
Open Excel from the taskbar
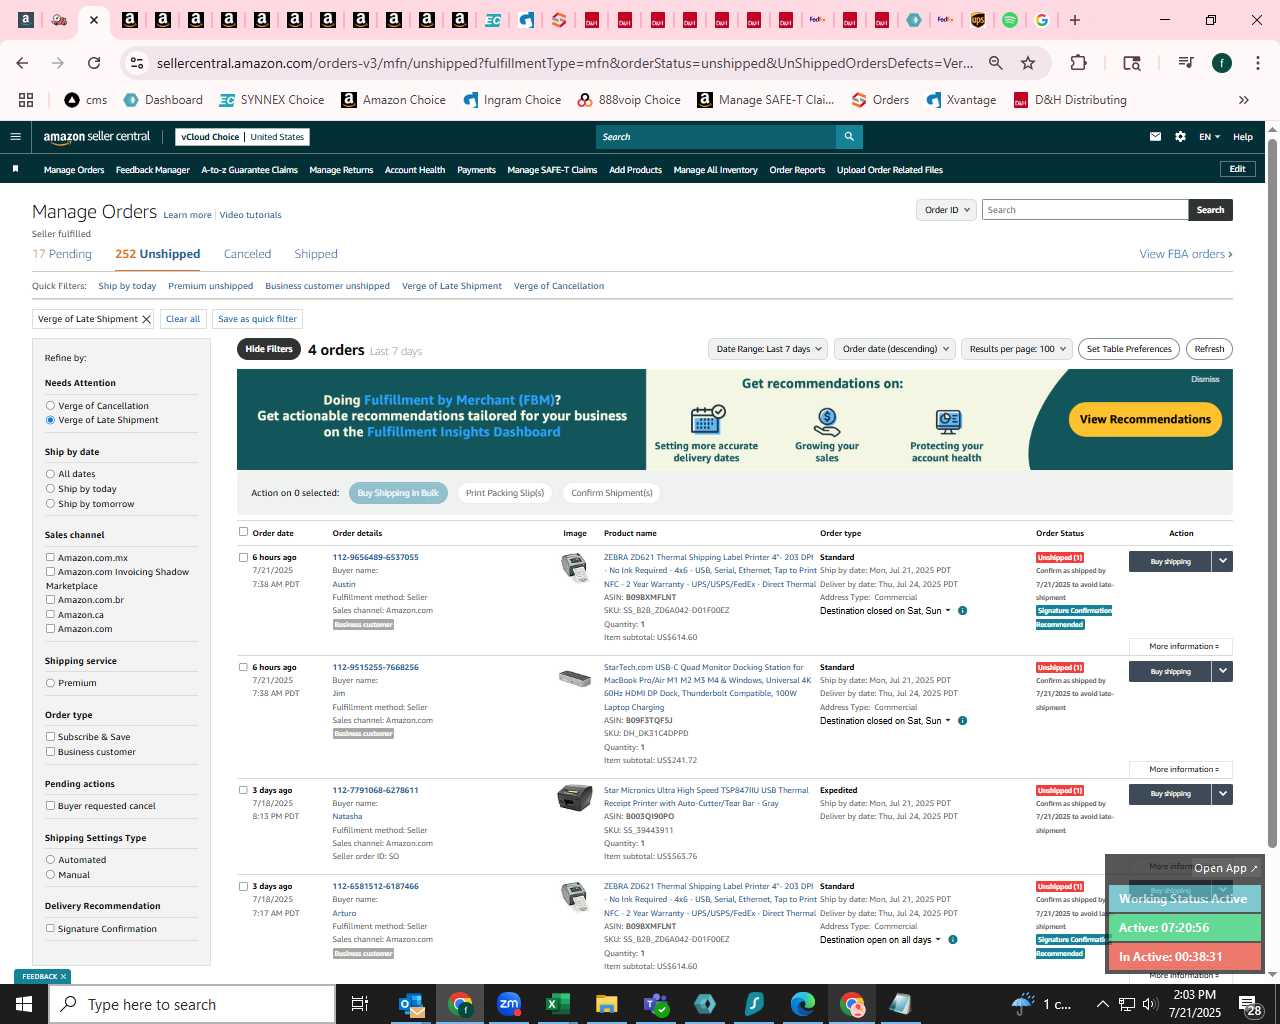[557, 1004]
